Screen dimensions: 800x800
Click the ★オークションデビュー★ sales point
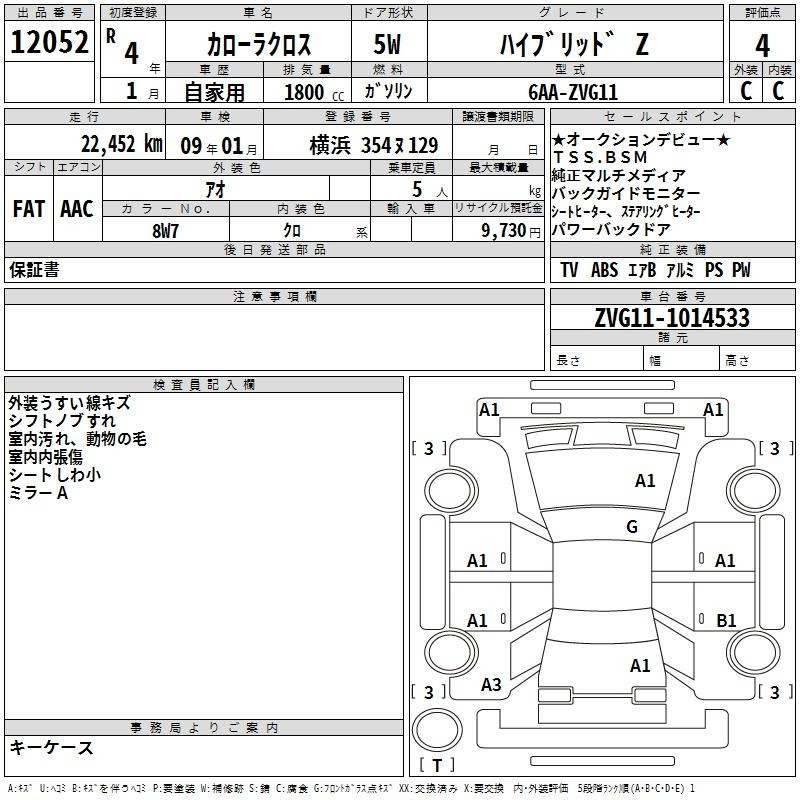(x=641, y=139)
